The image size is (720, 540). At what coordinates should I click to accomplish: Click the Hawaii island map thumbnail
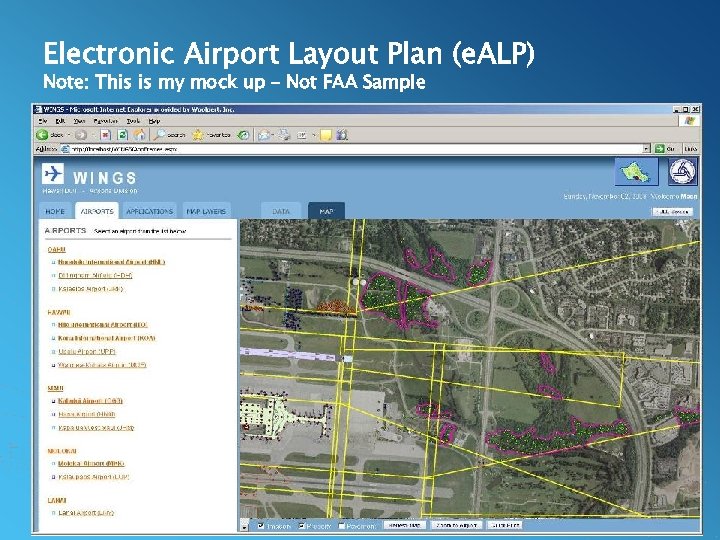[636, 172]
